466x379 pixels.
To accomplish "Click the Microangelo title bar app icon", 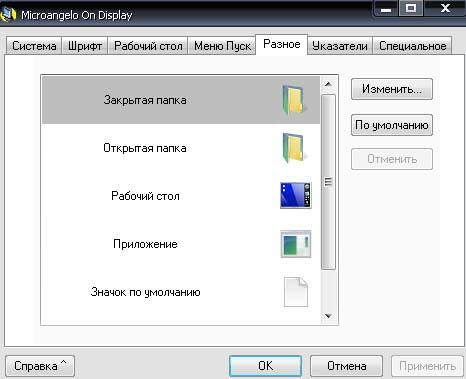I will [8, 15].
